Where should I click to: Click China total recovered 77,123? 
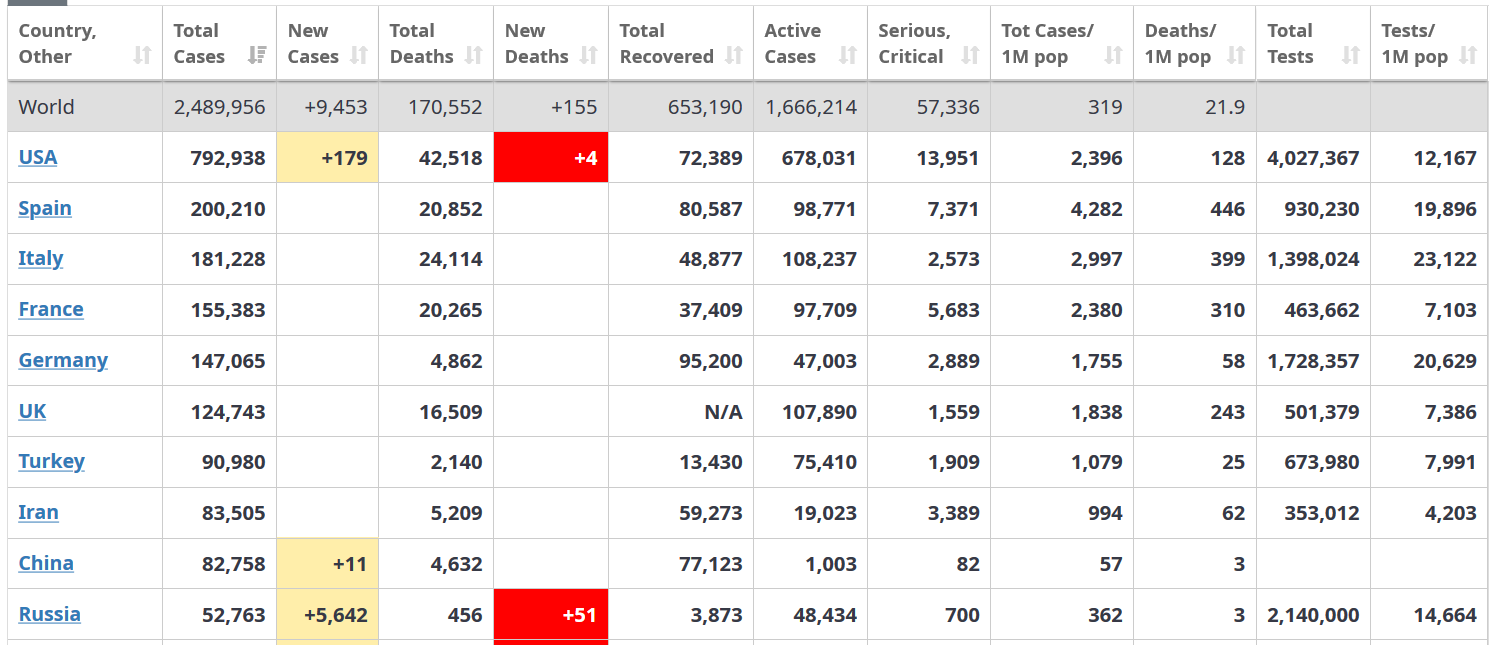[x=711, y=564]
